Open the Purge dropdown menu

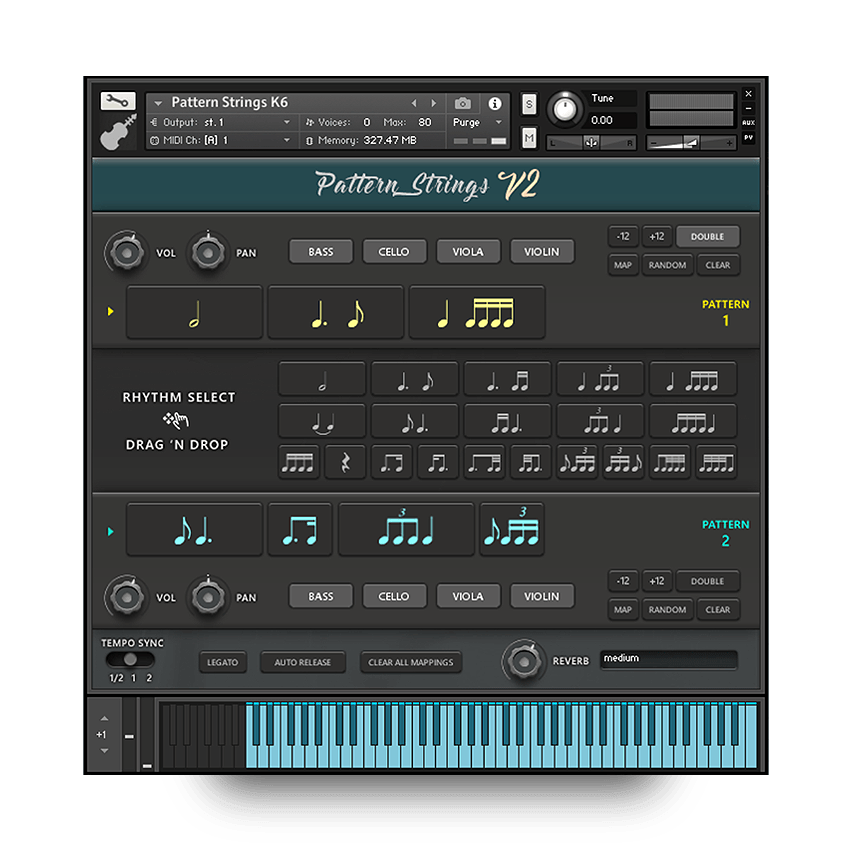478,122
